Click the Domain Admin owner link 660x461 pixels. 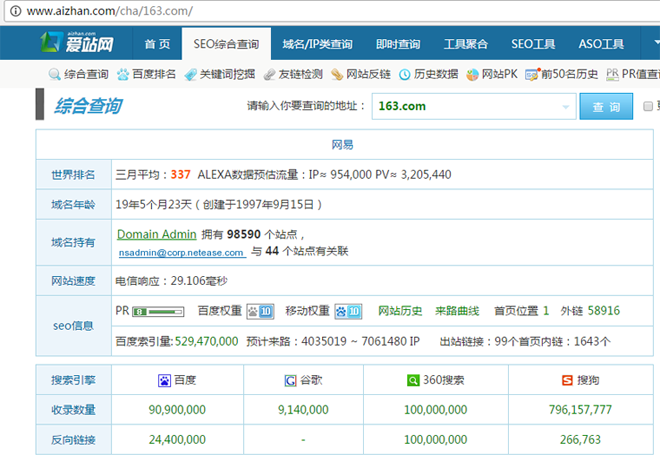tap(157, 234)
